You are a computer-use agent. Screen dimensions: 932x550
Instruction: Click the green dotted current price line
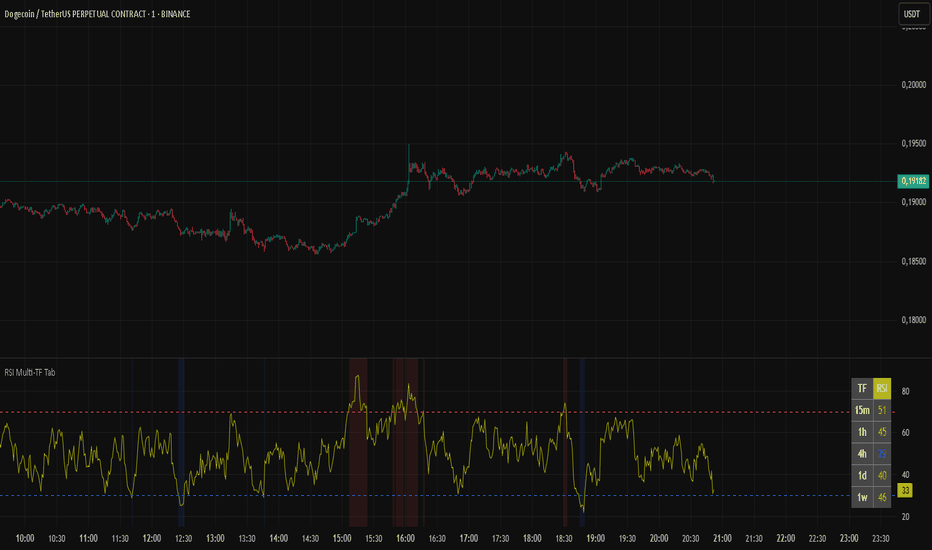click(x=448, y=181)
